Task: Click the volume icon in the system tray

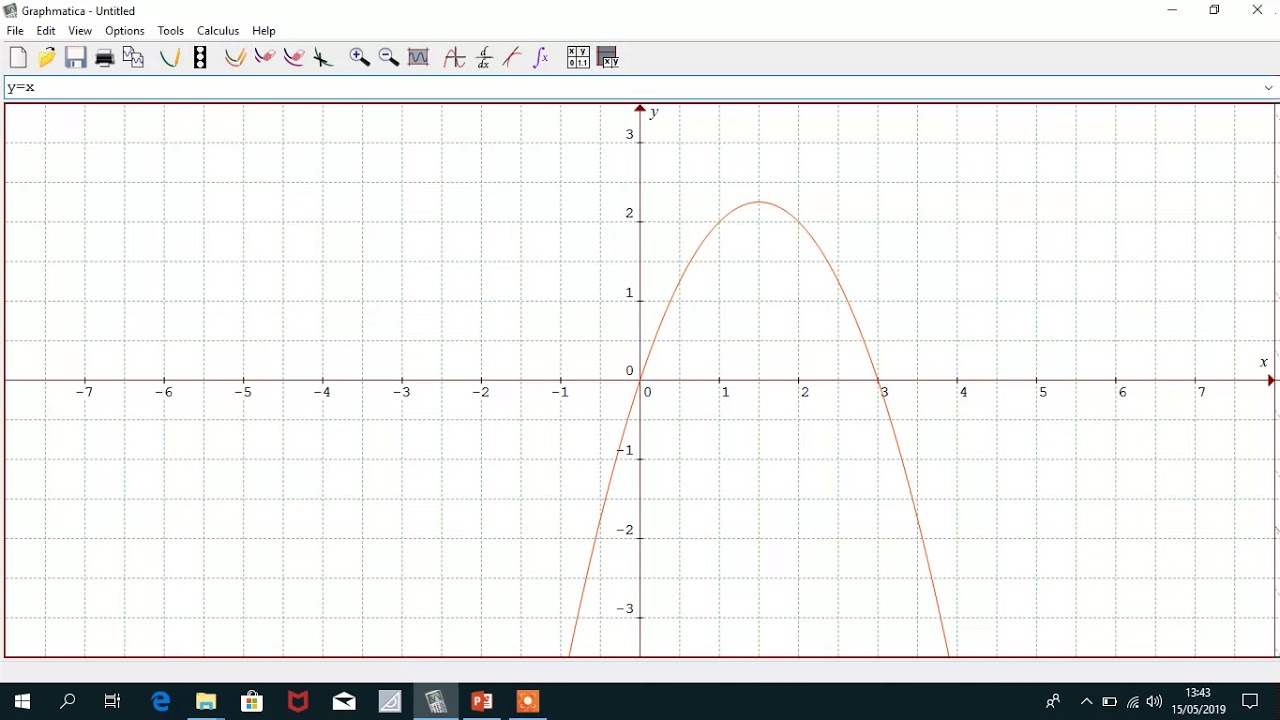Action: point(1155,701)
